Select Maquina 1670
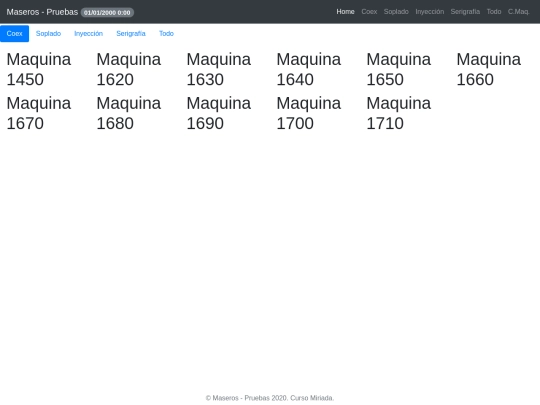The height and width of the screenshot is (405, 540). (x=39, y=113)
